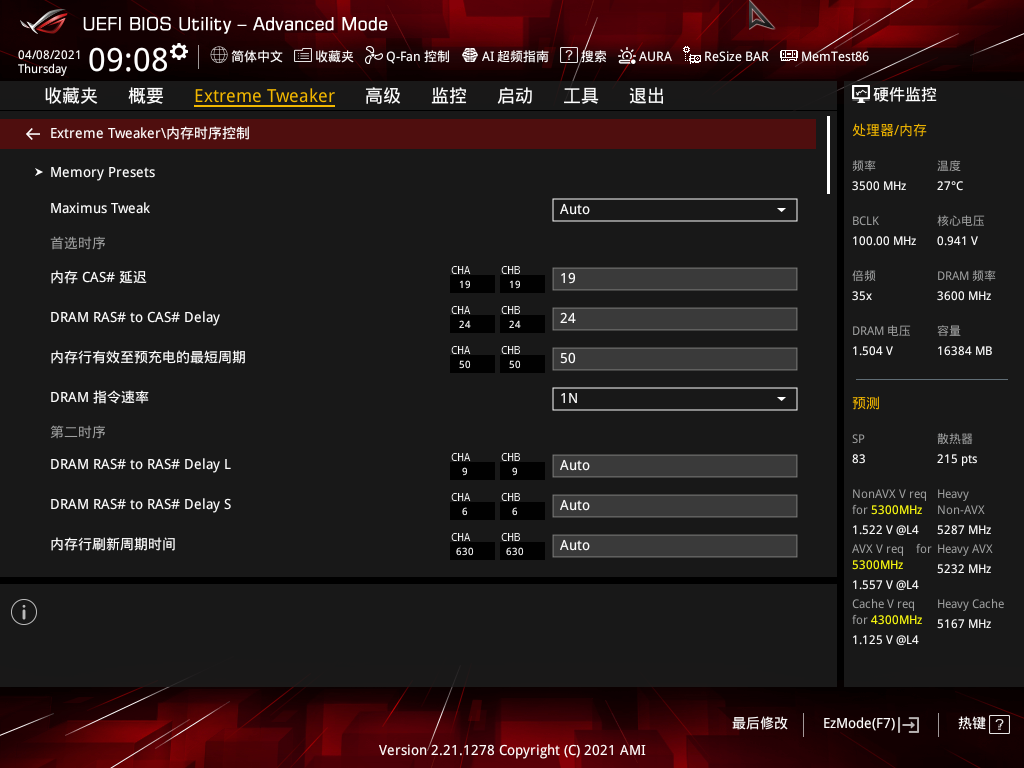Image resolution: width=1024 pixels, height=768 pixels.
Task: Click the back arrow in the breadcrumb bar
Action: pos(33,133)
